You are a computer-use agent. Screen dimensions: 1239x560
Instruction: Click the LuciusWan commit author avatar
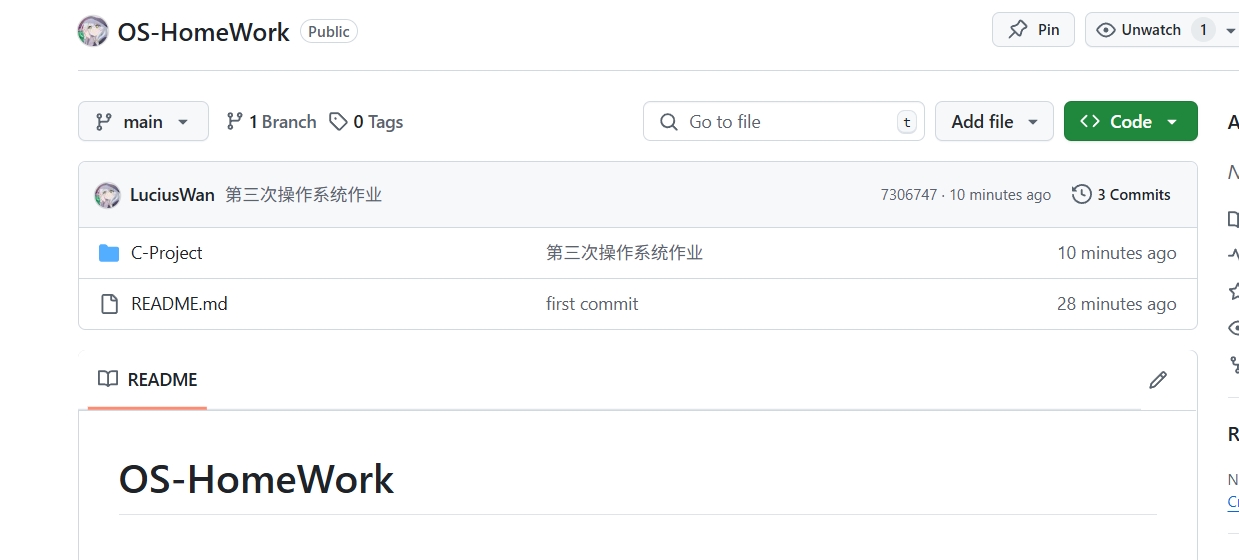(107, 195)
